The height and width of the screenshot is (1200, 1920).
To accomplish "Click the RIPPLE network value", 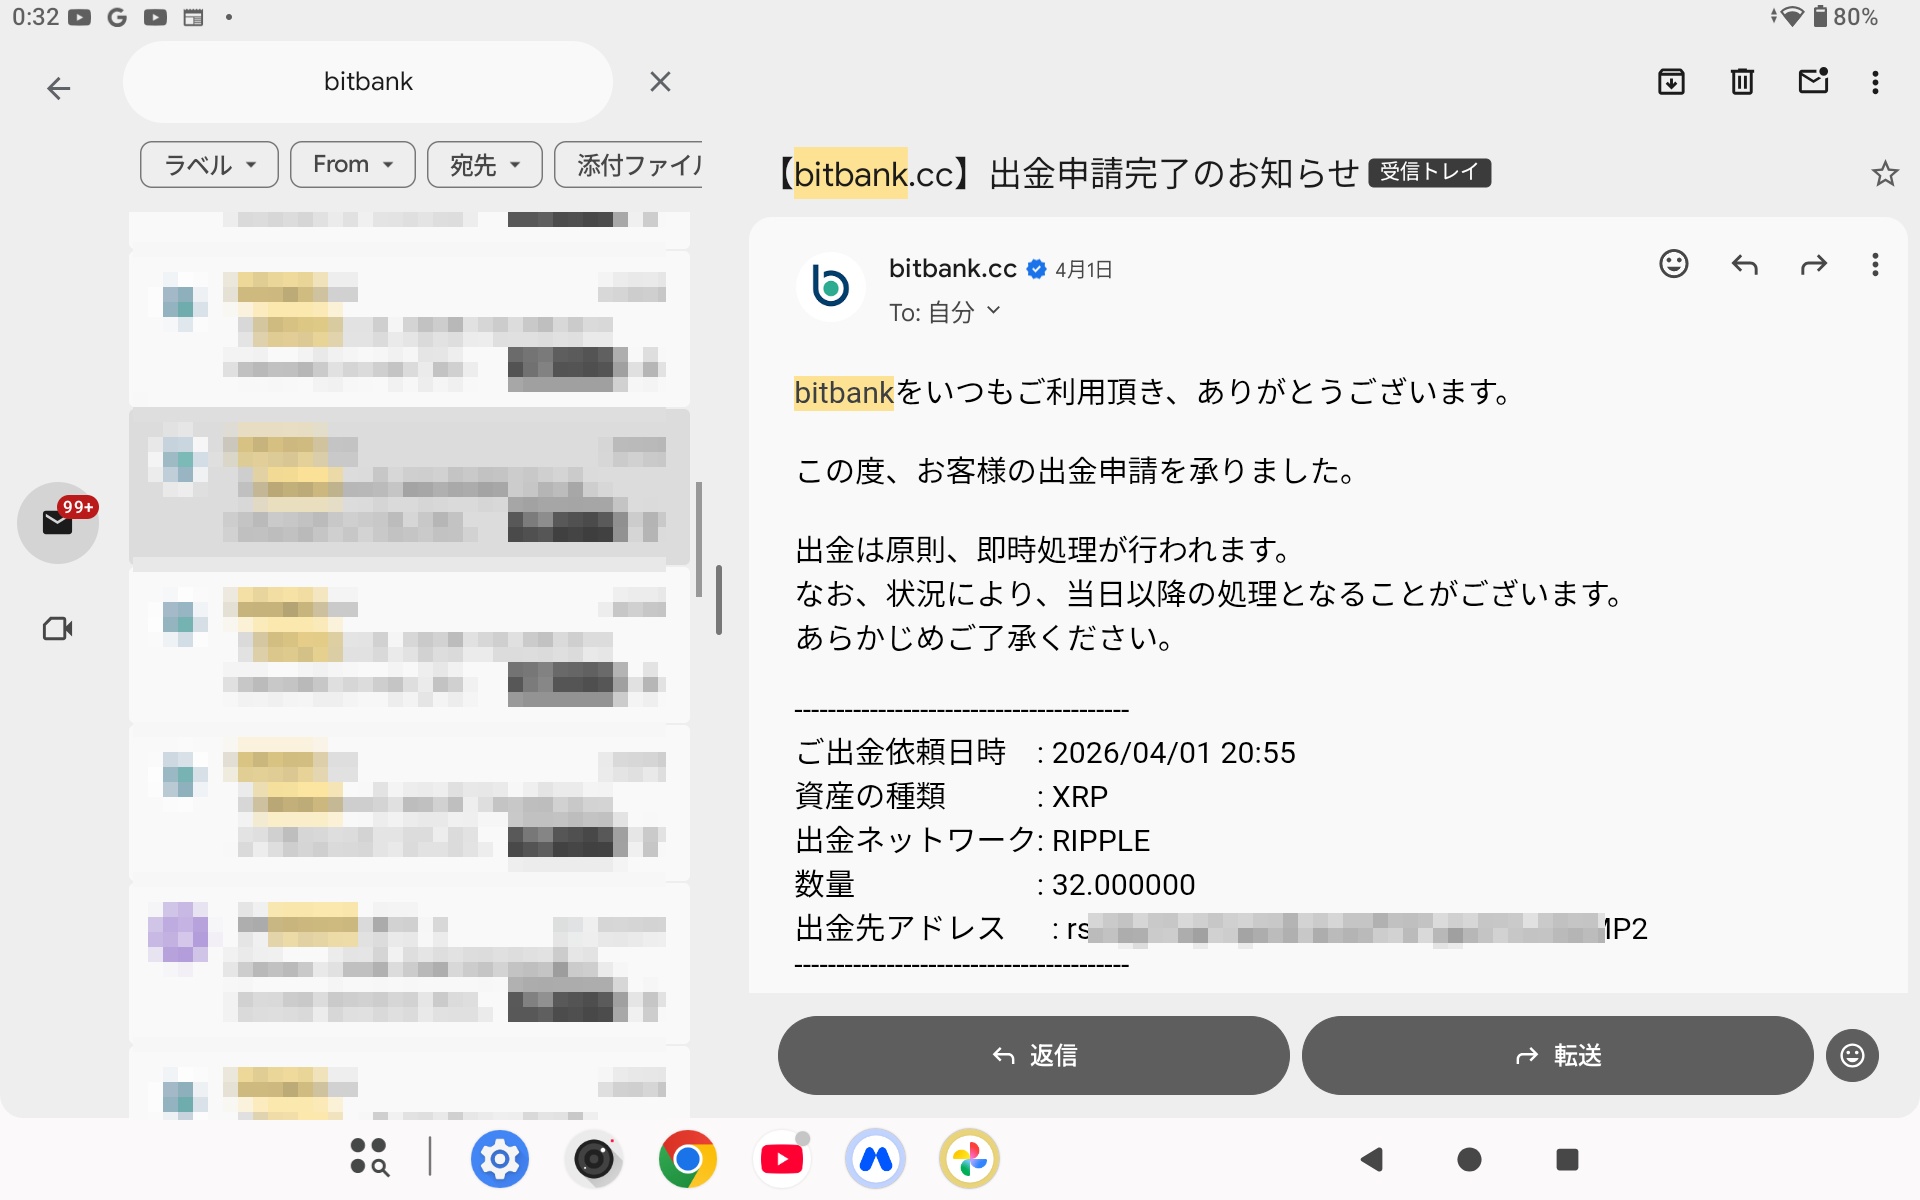I will [x=1100, y=841].
